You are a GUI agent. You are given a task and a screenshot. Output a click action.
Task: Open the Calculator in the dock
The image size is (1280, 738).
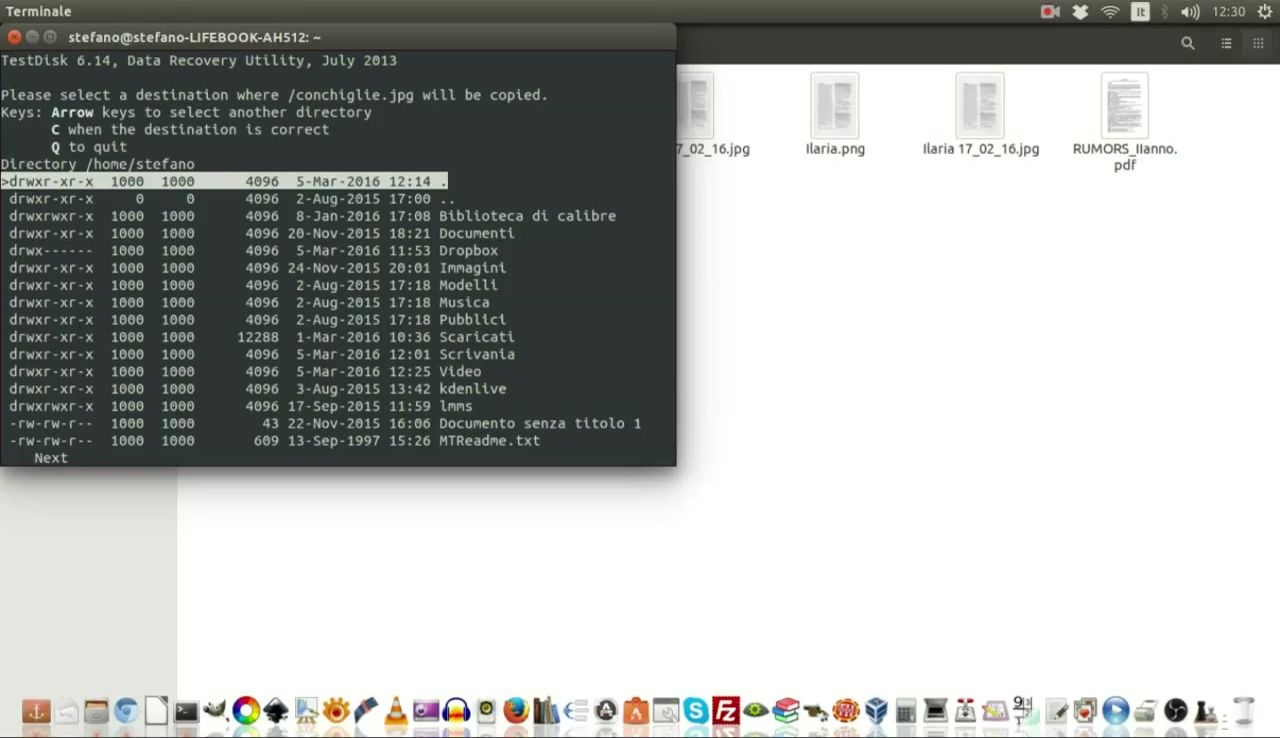(906, 711)
